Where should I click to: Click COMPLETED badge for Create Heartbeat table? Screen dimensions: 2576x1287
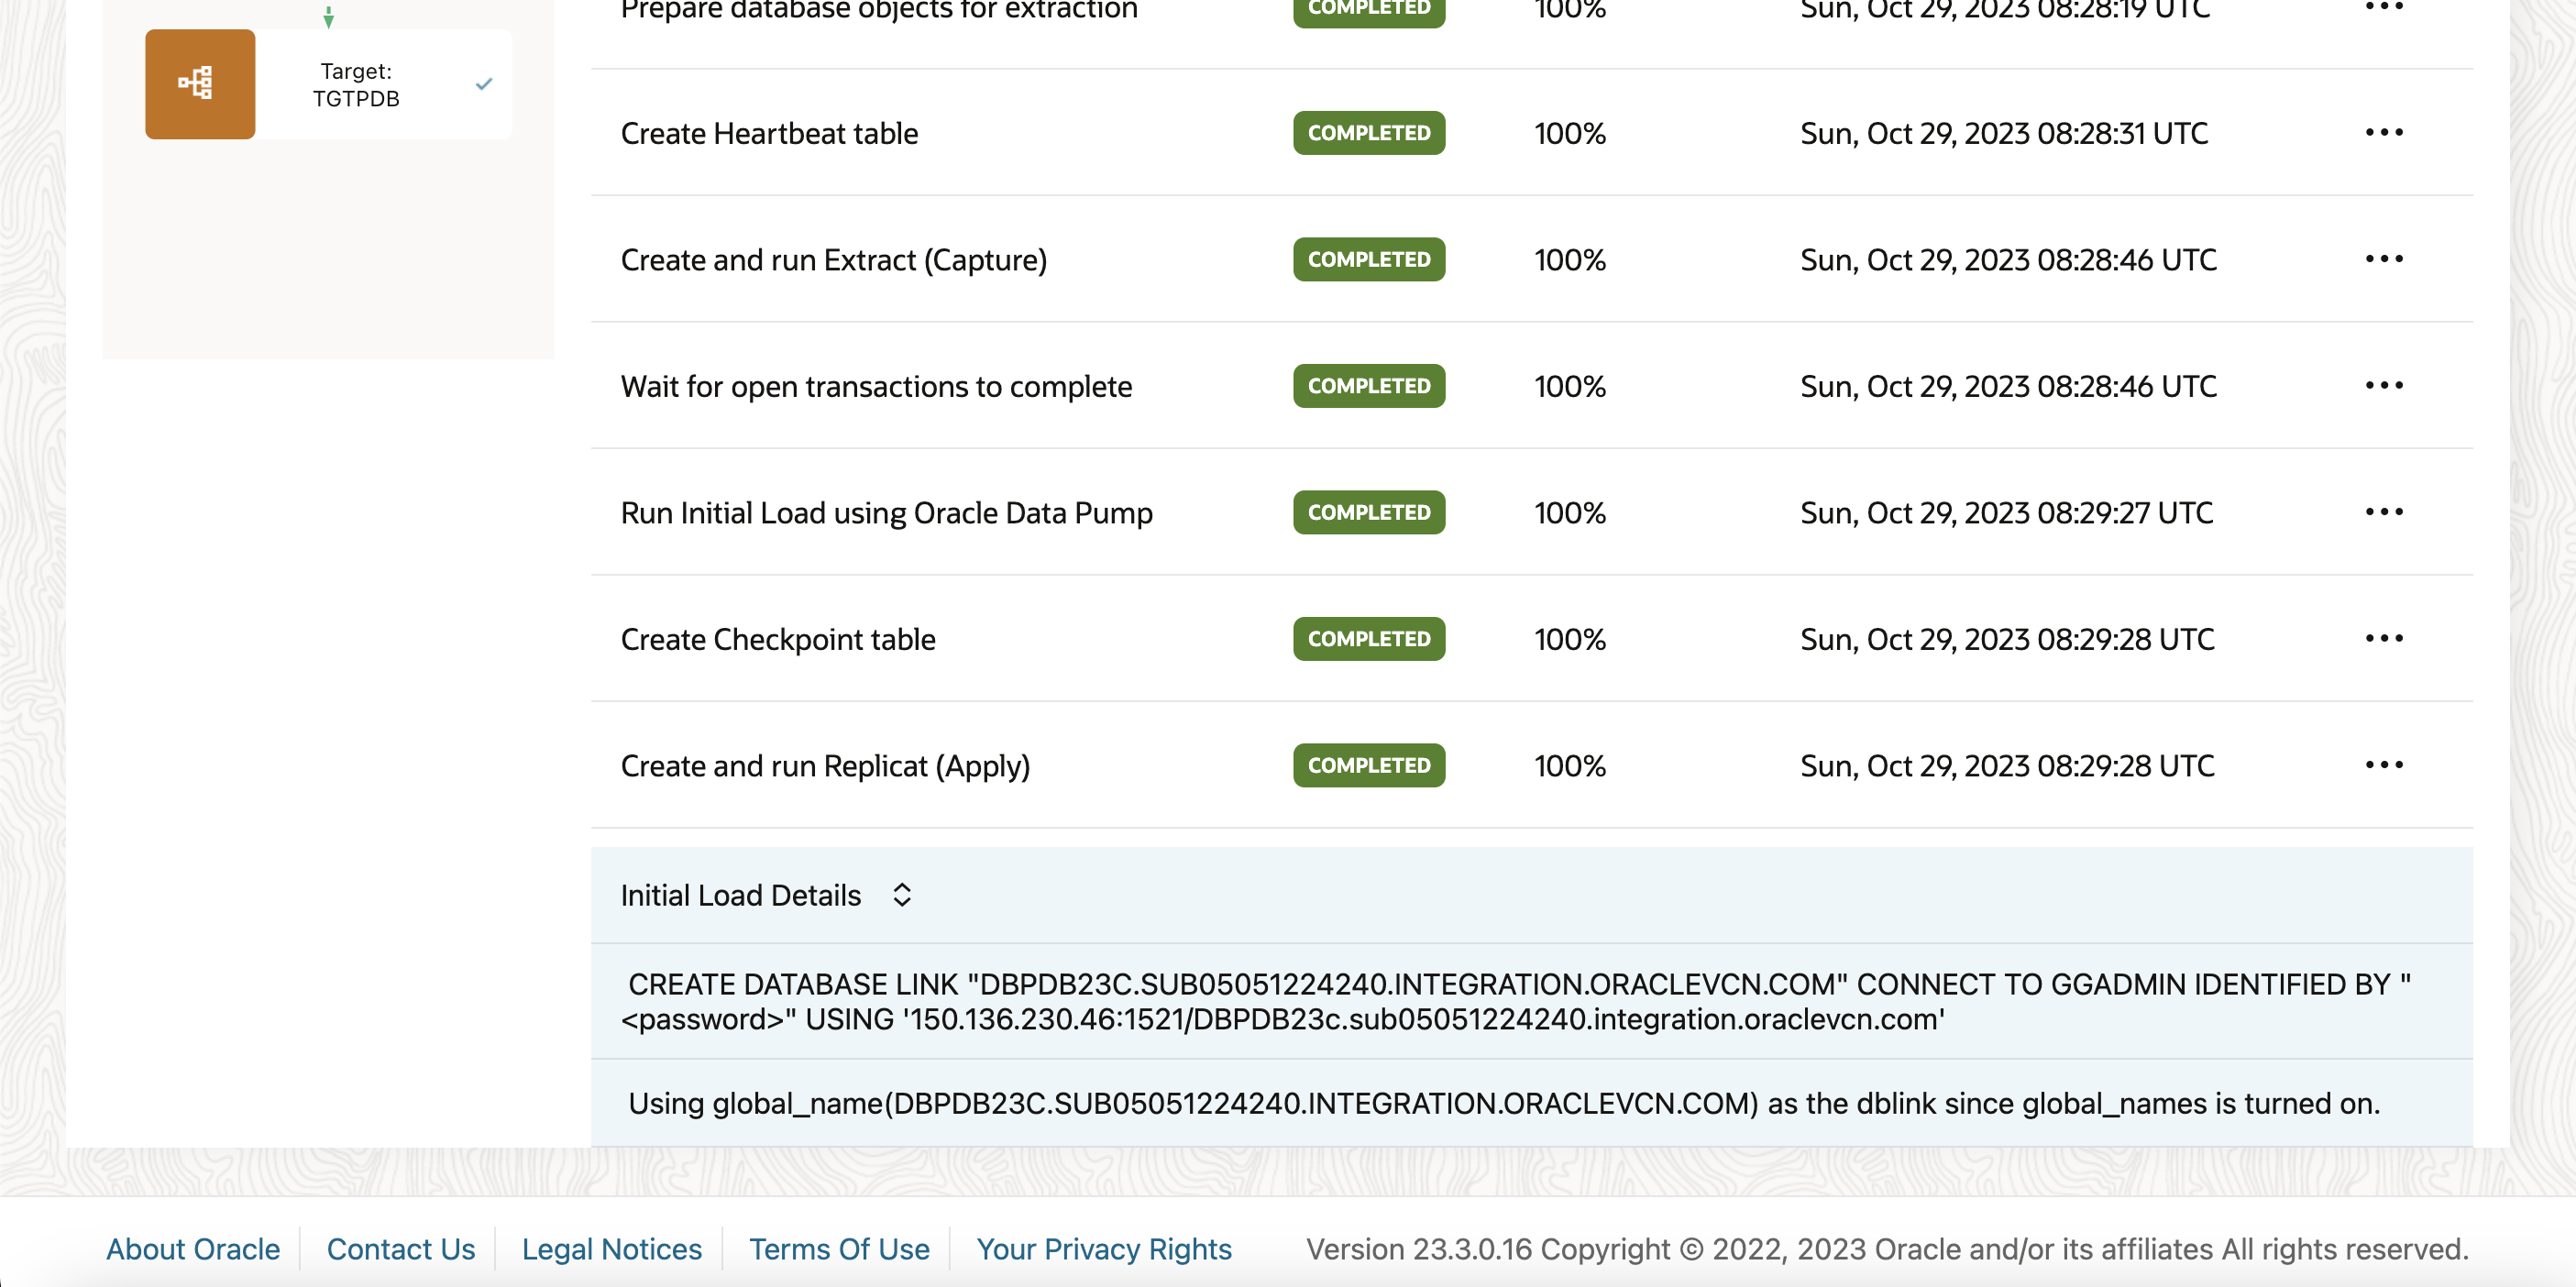[1368, 133]
